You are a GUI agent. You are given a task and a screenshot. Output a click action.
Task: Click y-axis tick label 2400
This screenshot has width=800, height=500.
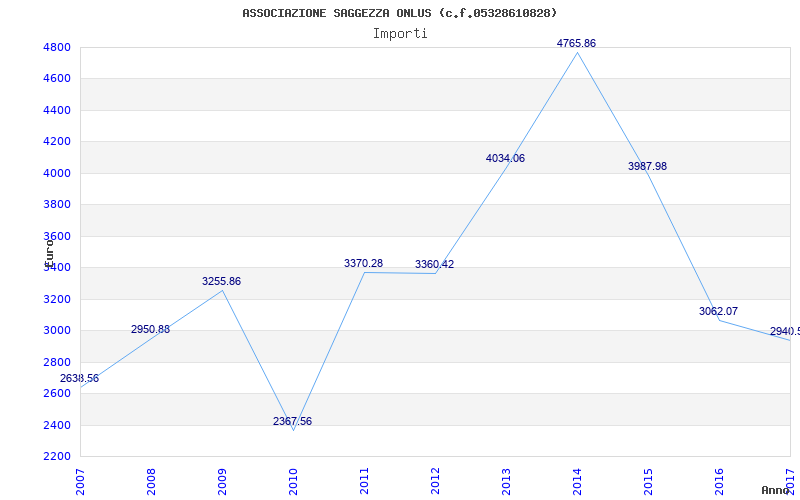click(x=56, y=426)
